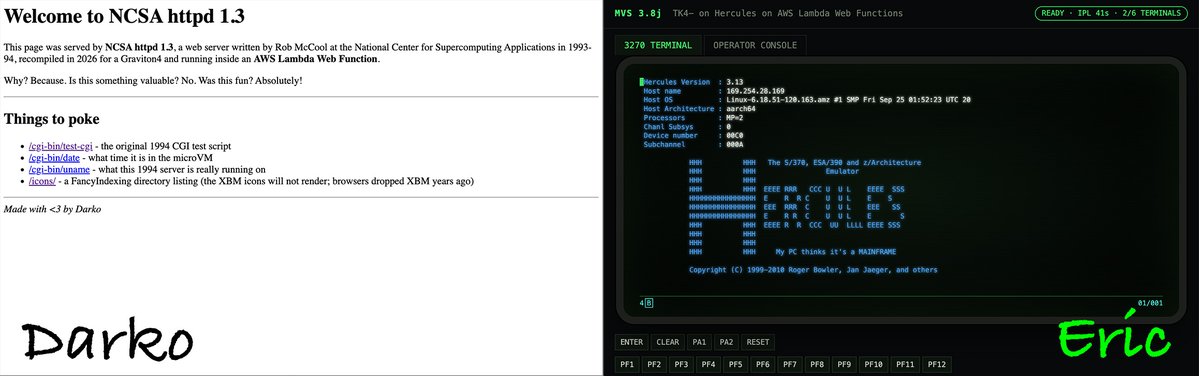The height and width of the screenshot is (376, 1199).
Task: Click the boxed B terminal status indicator
Action: (649, 303)
